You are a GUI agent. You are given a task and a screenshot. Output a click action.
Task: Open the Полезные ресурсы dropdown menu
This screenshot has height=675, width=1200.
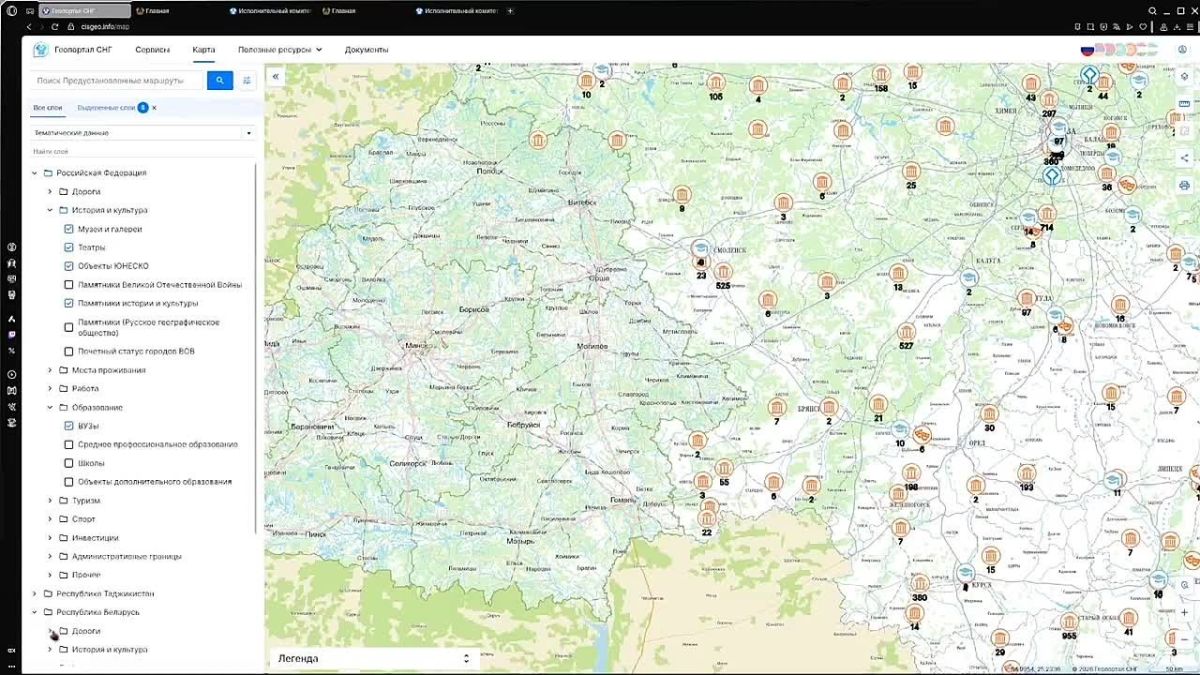tap(280, 49)
